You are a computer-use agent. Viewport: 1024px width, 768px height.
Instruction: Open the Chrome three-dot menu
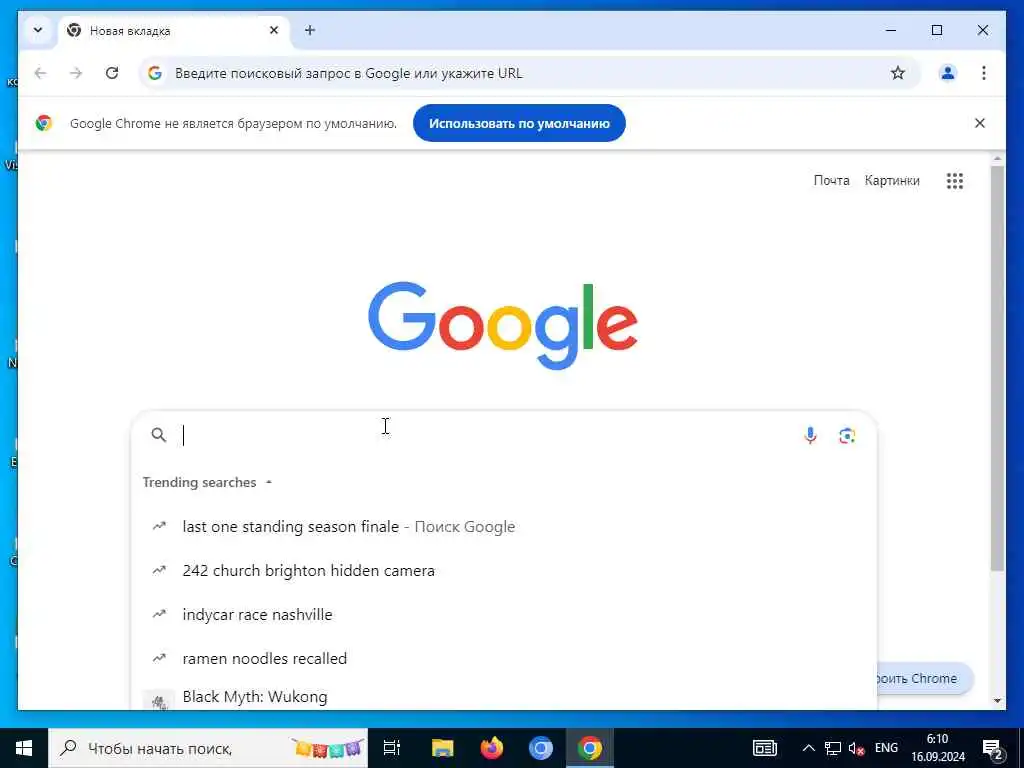coord(984,73)
